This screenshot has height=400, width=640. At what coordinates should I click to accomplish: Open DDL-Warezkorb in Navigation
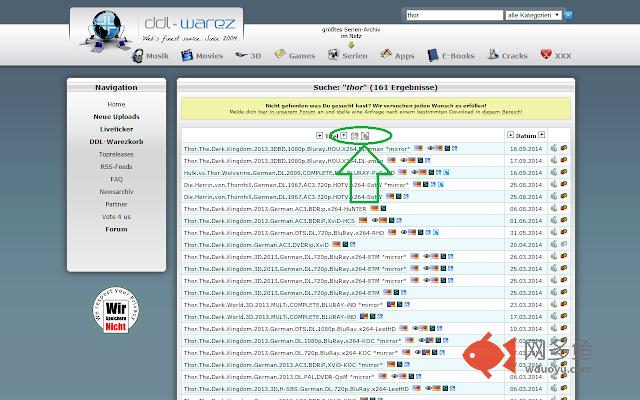(116, 142)
